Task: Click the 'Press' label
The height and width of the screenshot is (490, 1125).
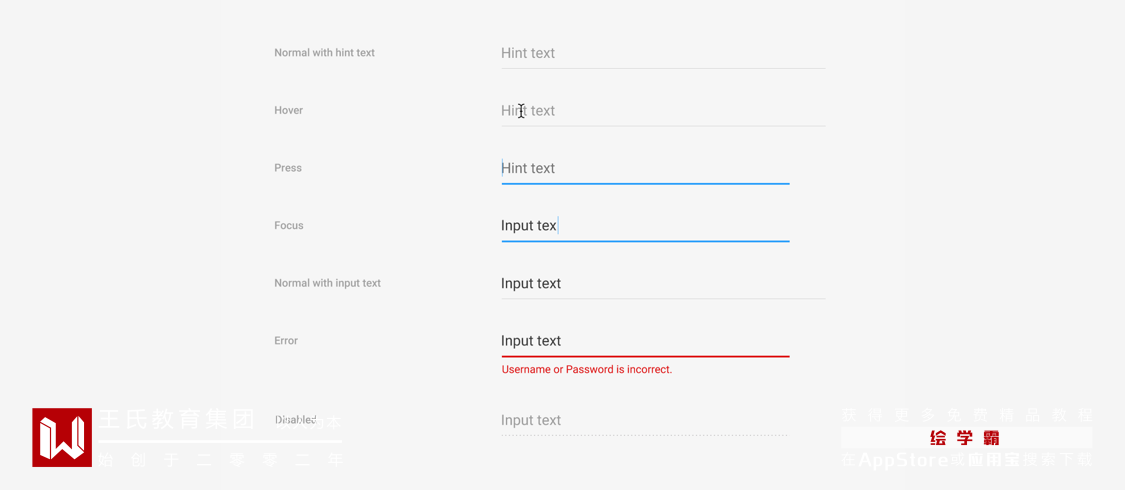Action: 288,168
